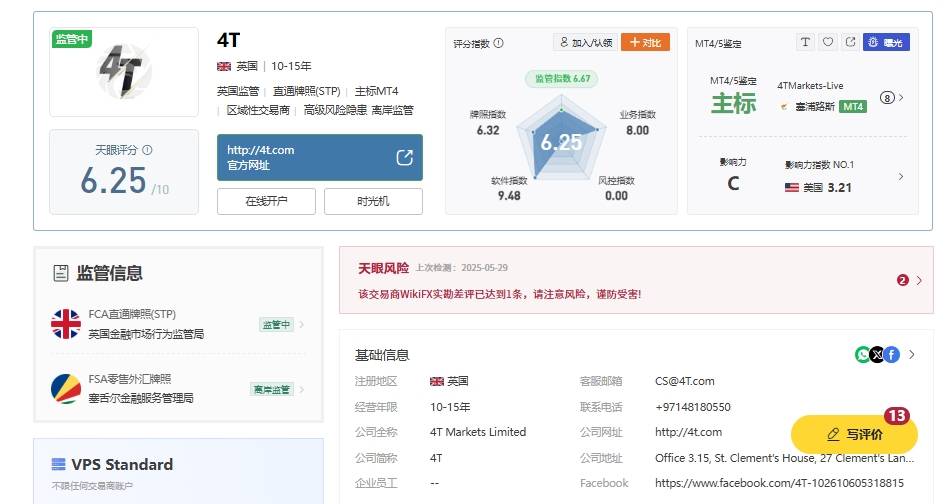Click the circled 8 server count
This screenshot has width=952, height=504.
(887, 98)
